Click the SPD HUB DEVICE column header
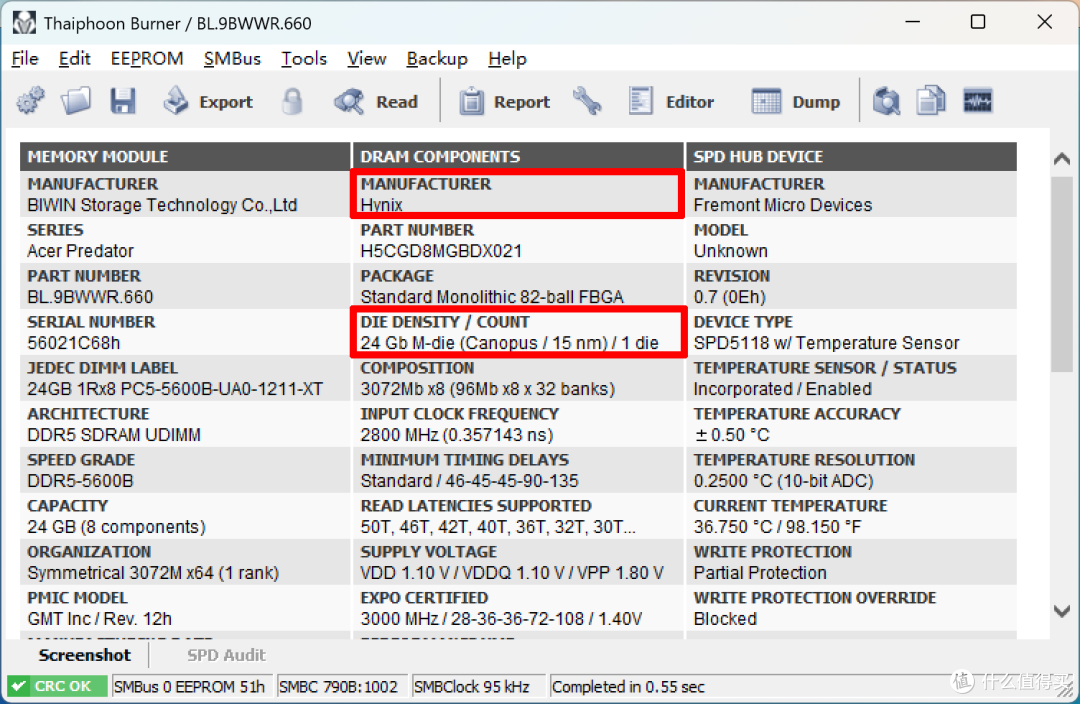This screenshot has width=1080, height=704. (x=851, y=156)
